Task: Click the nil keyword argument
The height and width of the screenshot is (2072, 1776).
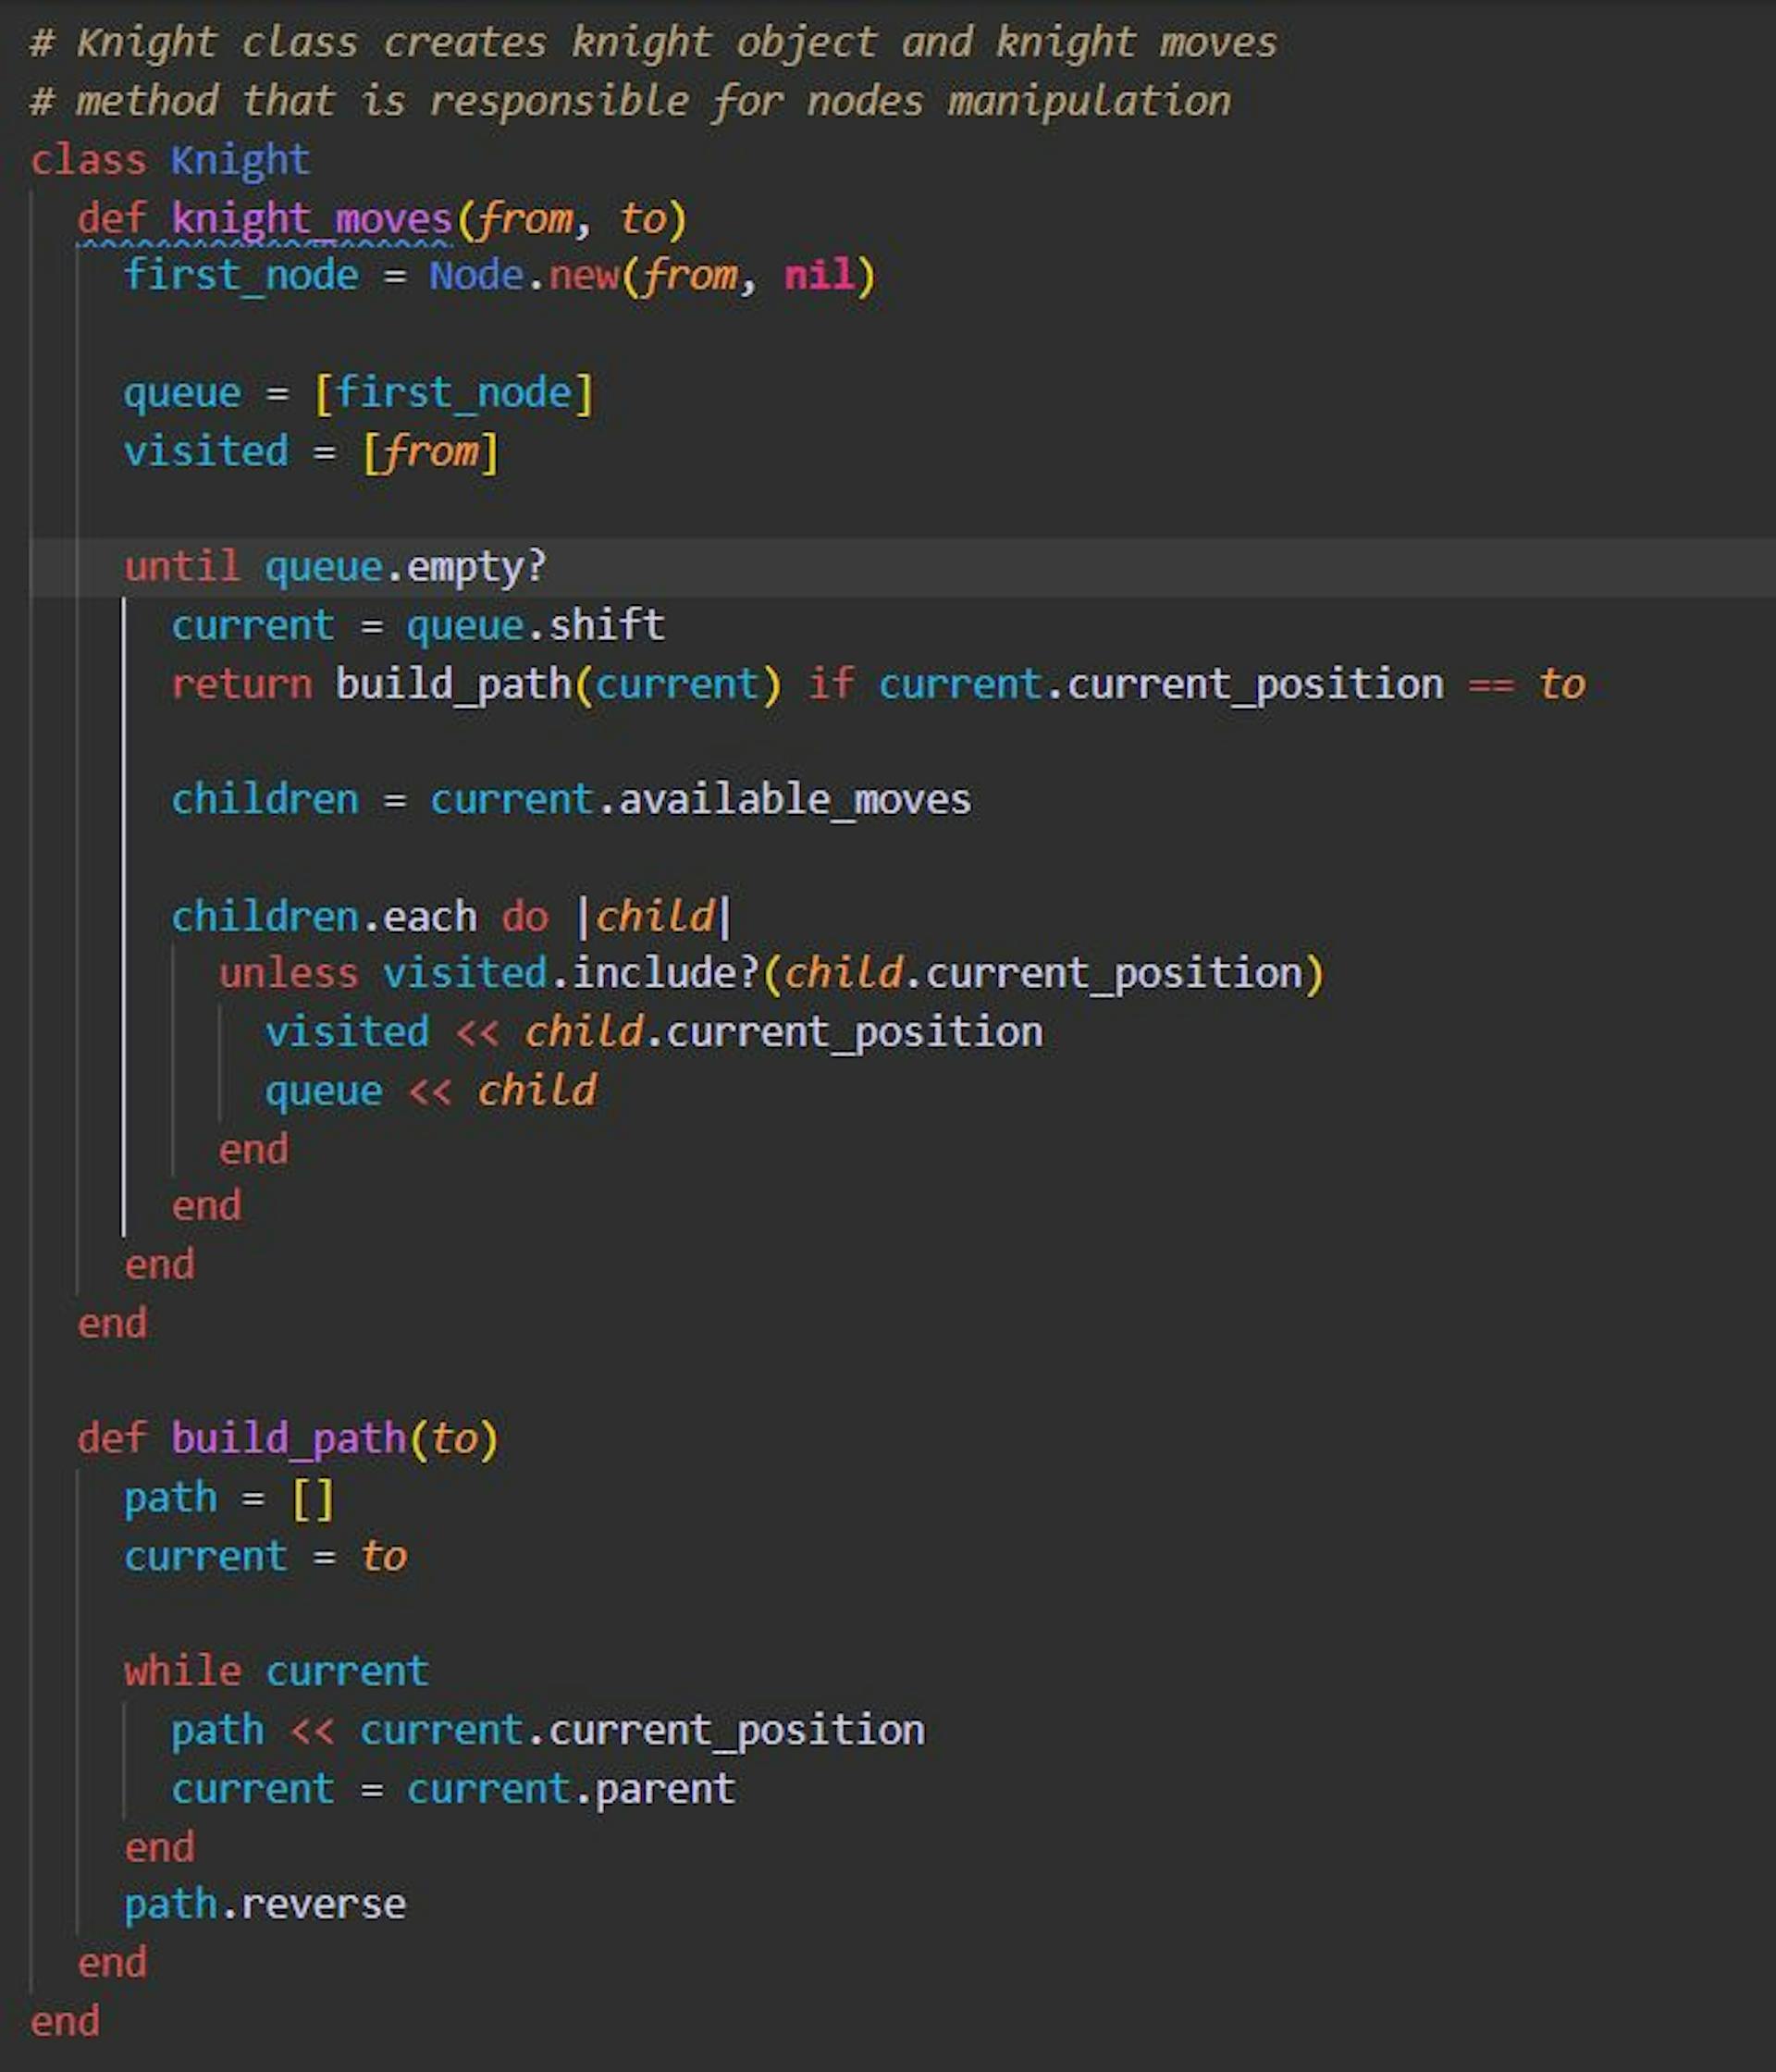Action: (819, 275)
